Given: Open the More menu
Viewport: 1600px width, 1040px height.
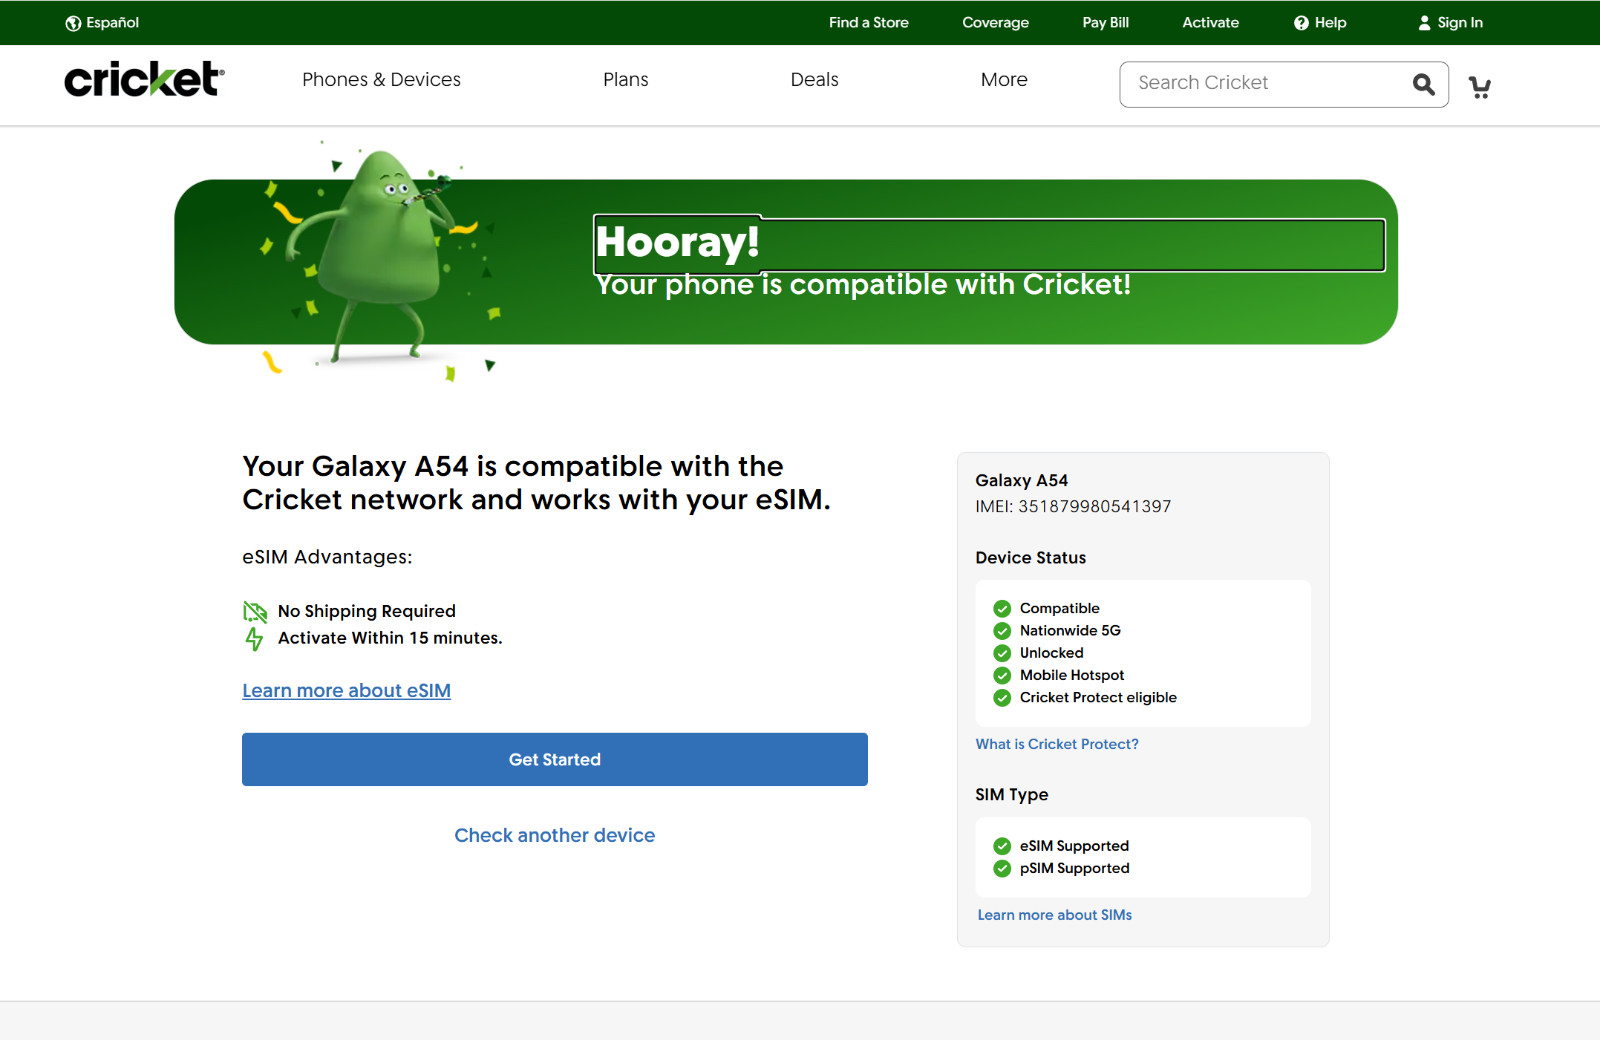Looking at the screenshot, I should [x=1004, y=80].
